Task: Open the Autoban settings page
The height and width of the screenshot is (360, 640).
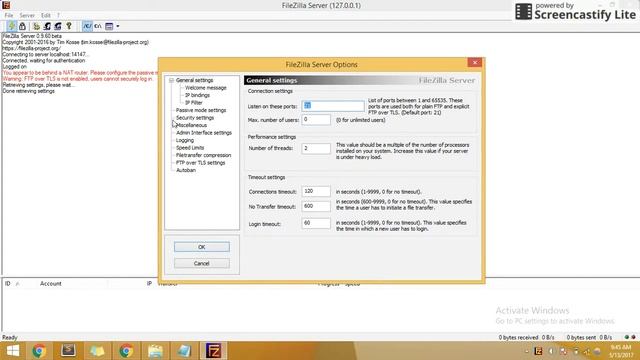Action: [186, 170]
